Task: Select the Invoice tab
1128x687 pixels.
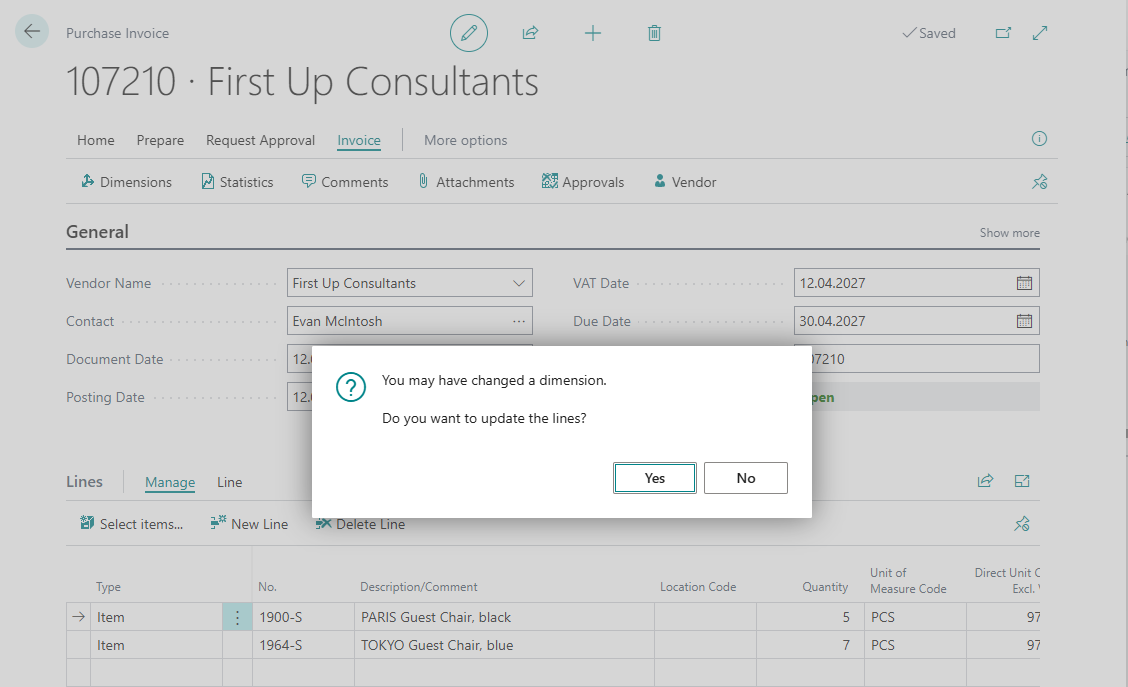Action: click(359, 140)
